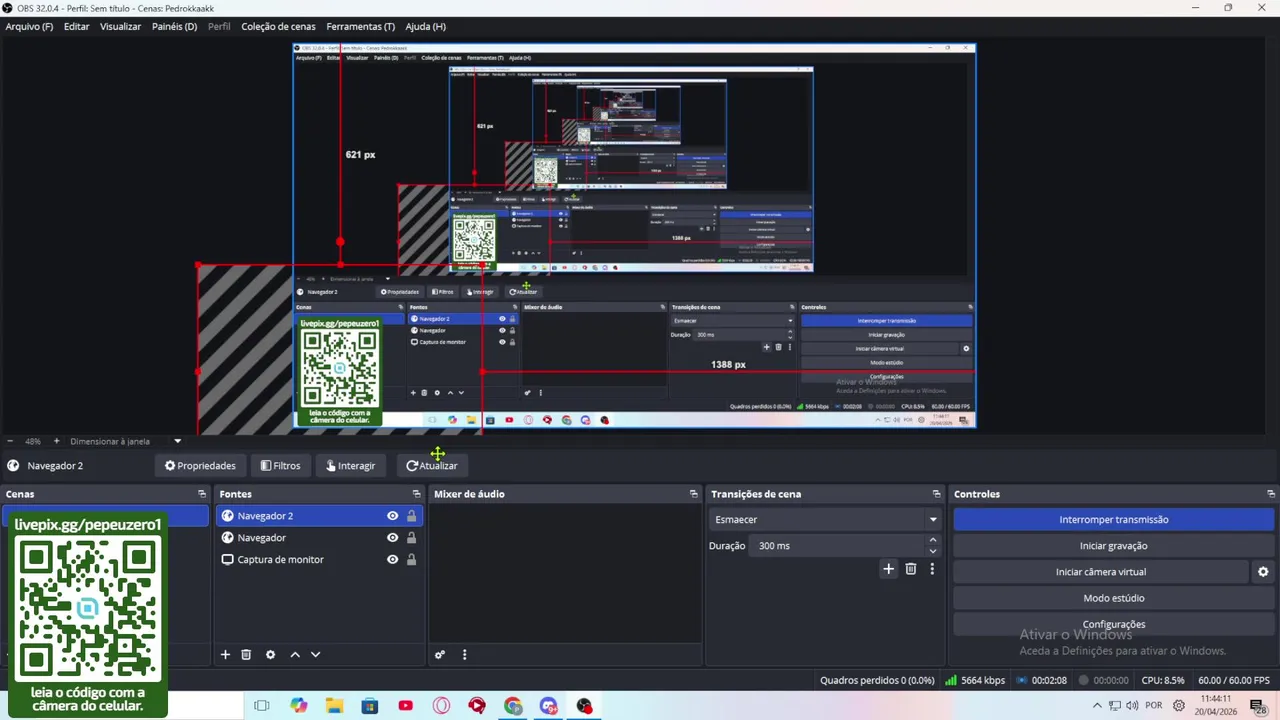This screenshot has width=1280, height=720.
Task: Open File Explorer from the taskbar
Action: coord(334,706)
